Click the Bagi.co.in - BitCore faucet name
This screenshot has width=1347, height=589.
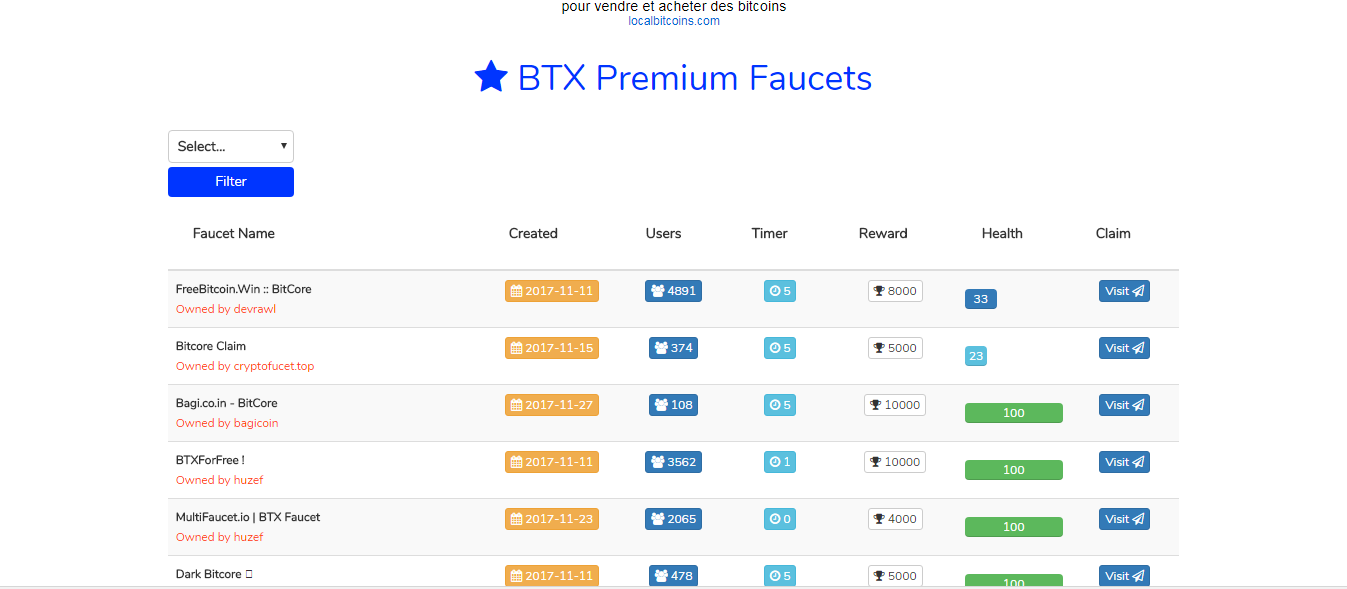(227, 403)
